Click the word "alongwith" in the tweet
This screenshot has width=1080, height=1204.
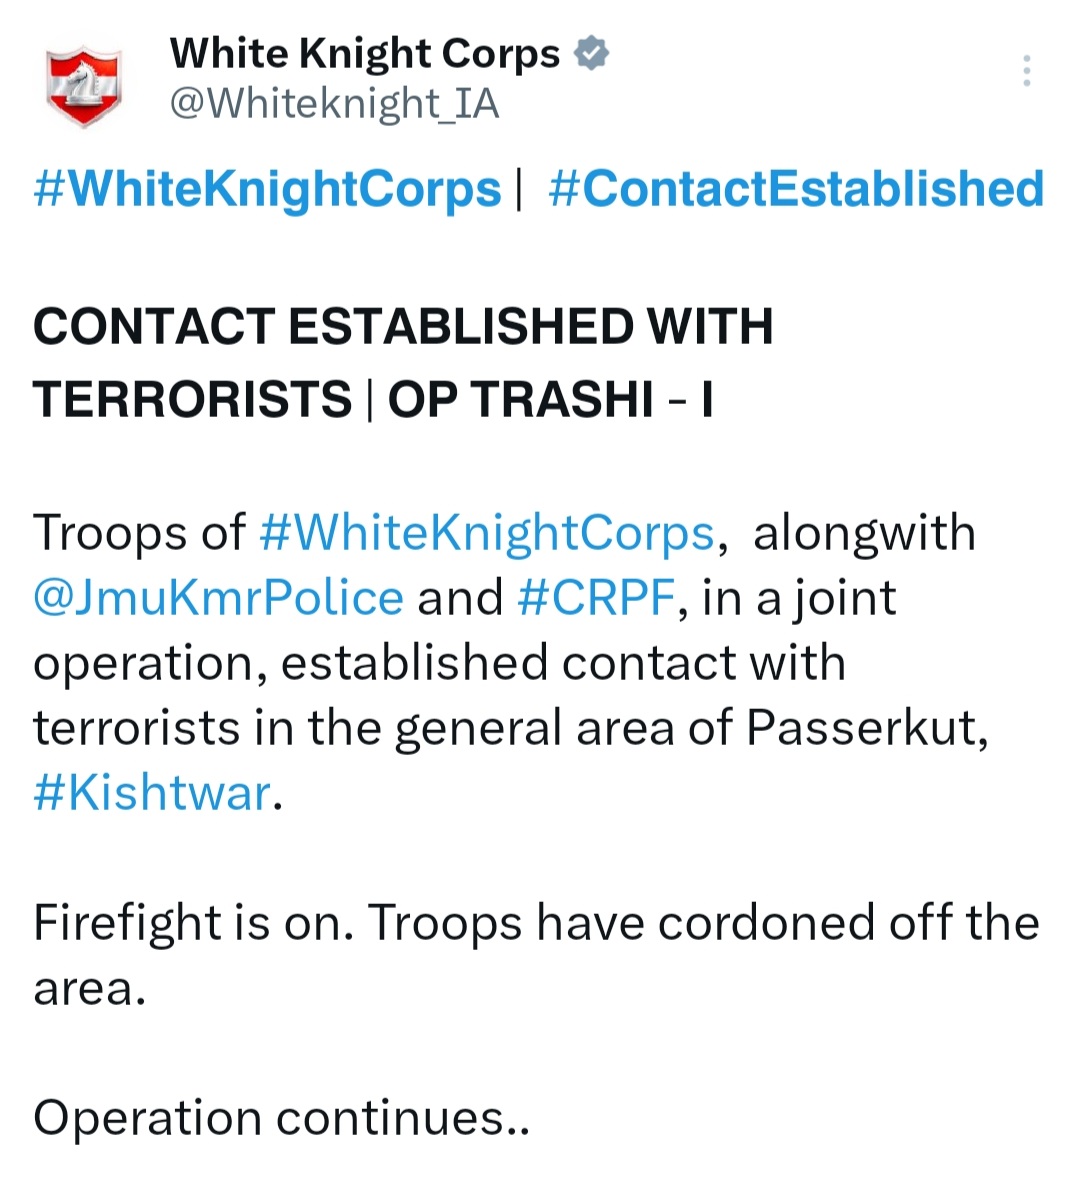(864, 533)
